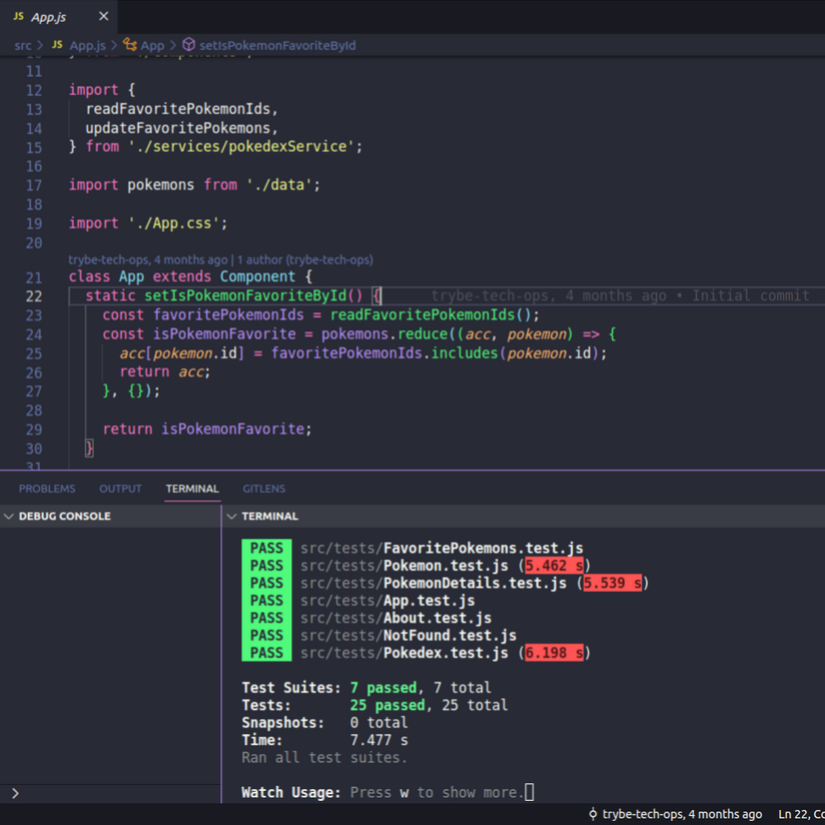The width and height of the screenshot is (825, 825).
Task: Open the GitLens code lens 'trybe-tech-ops, 4 months ago'
Action: click(x=148, y=260)
